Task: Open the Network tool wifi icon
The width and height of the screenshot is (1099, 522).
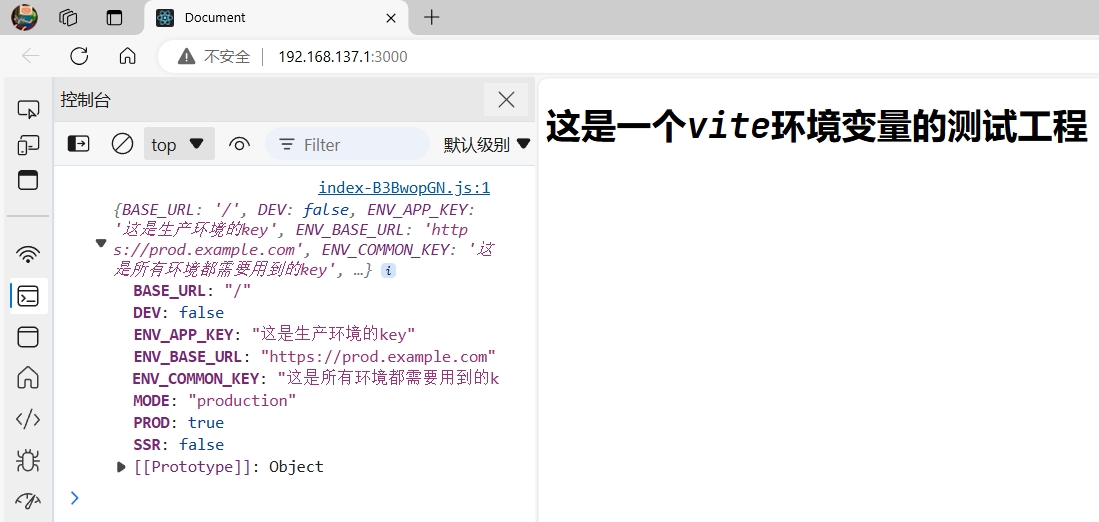Action: 28,254
